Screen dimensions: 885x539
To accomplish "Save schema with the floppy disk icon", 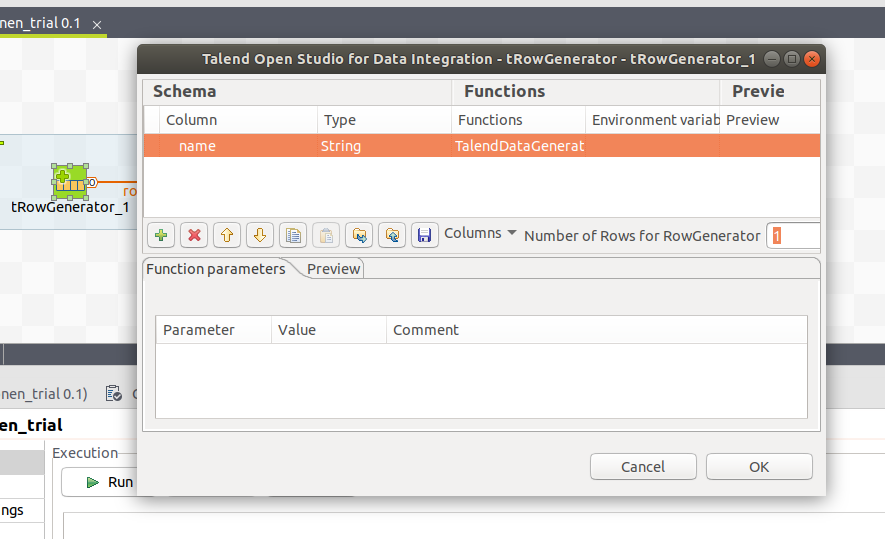I will pyautogui.click(x=424, y=235).
